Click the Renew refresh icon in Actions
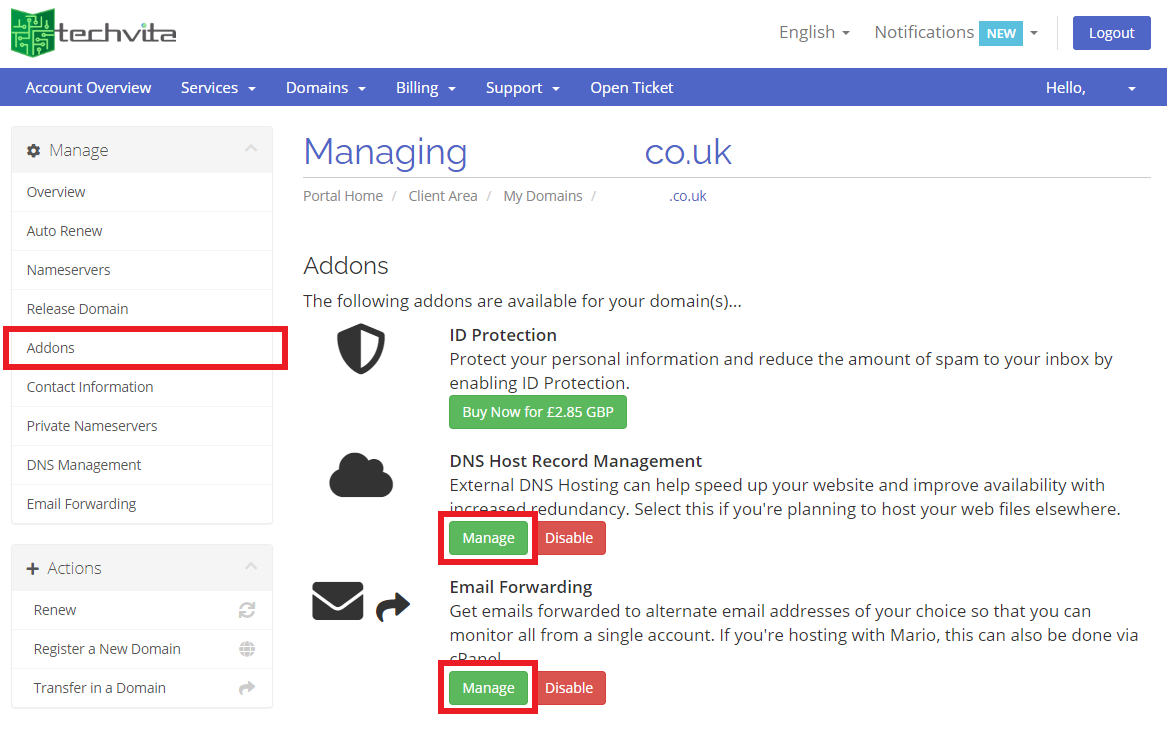 pos(247,610)
